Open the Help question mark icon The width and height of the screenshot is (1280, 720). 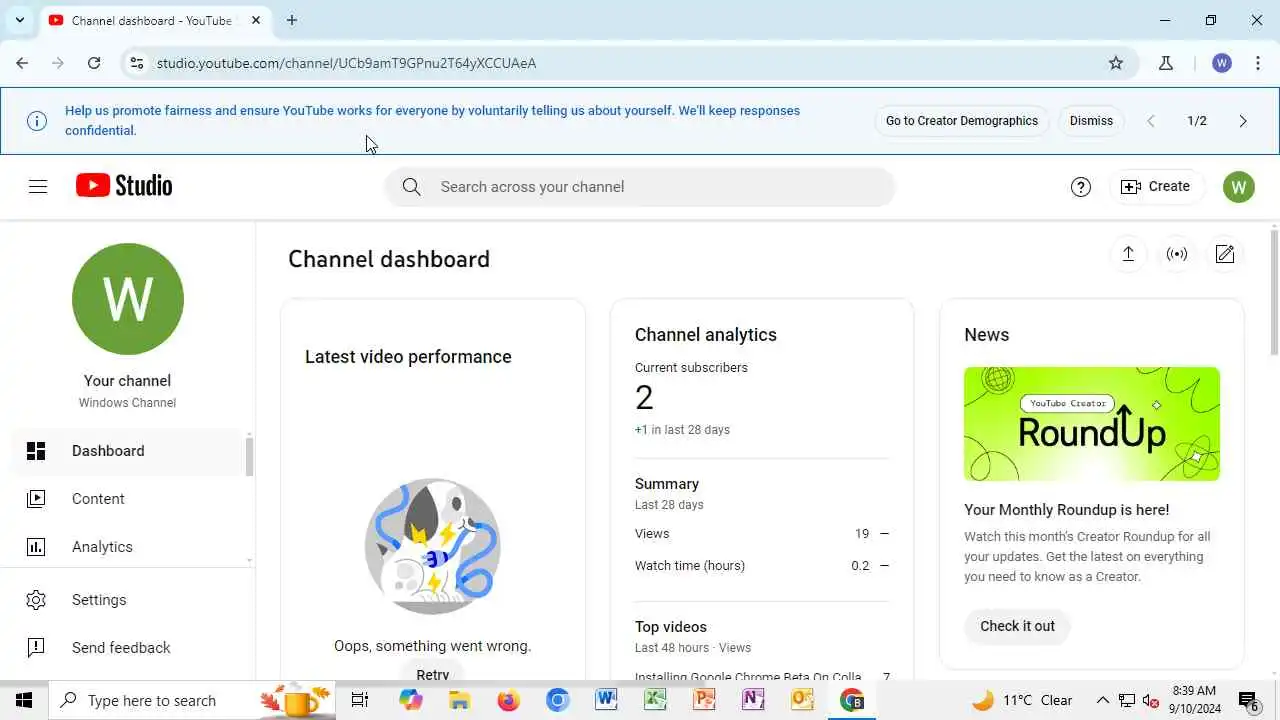1081,187
